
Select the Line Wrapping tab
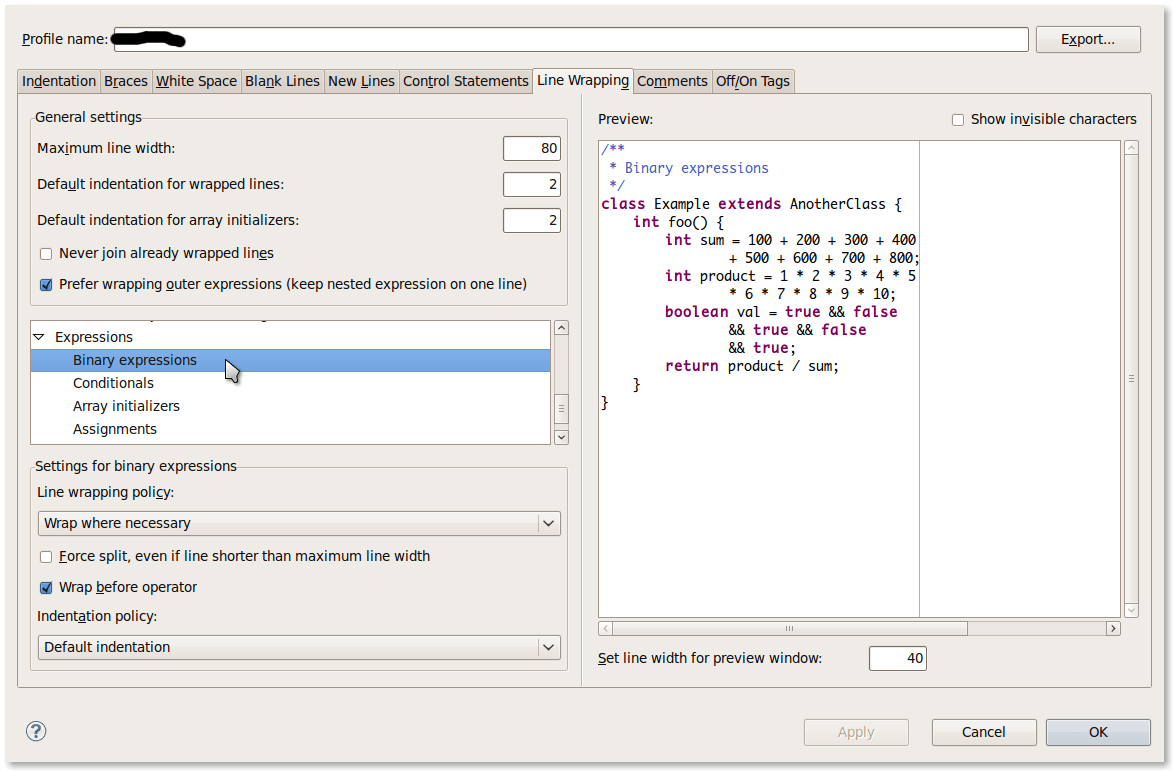tap(583, 80)
